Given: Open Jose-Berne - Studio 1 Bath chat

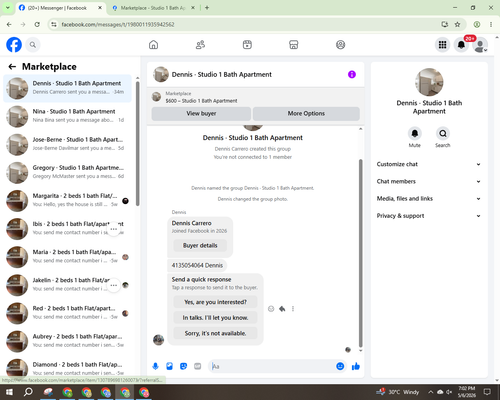Looking at the screenshot, I should 67,144.
